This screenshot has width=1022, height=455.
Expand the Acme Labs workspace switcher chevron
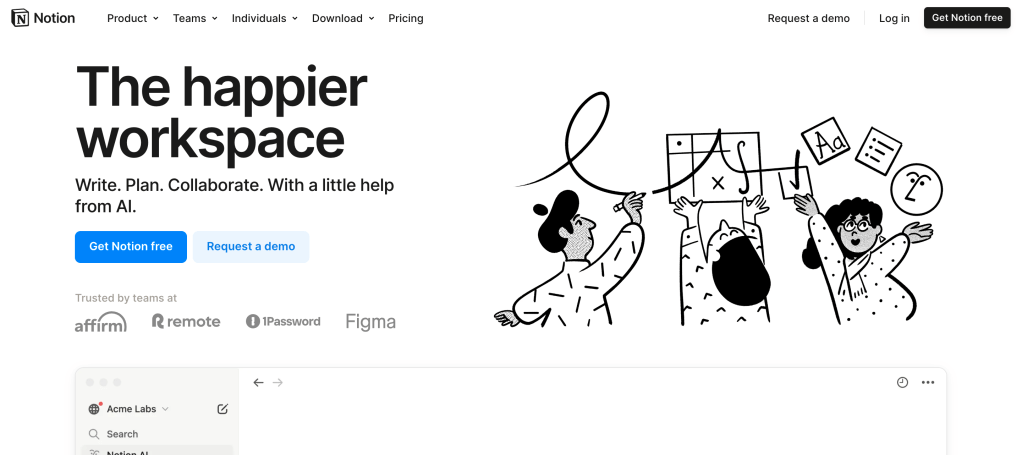point(165,409)
